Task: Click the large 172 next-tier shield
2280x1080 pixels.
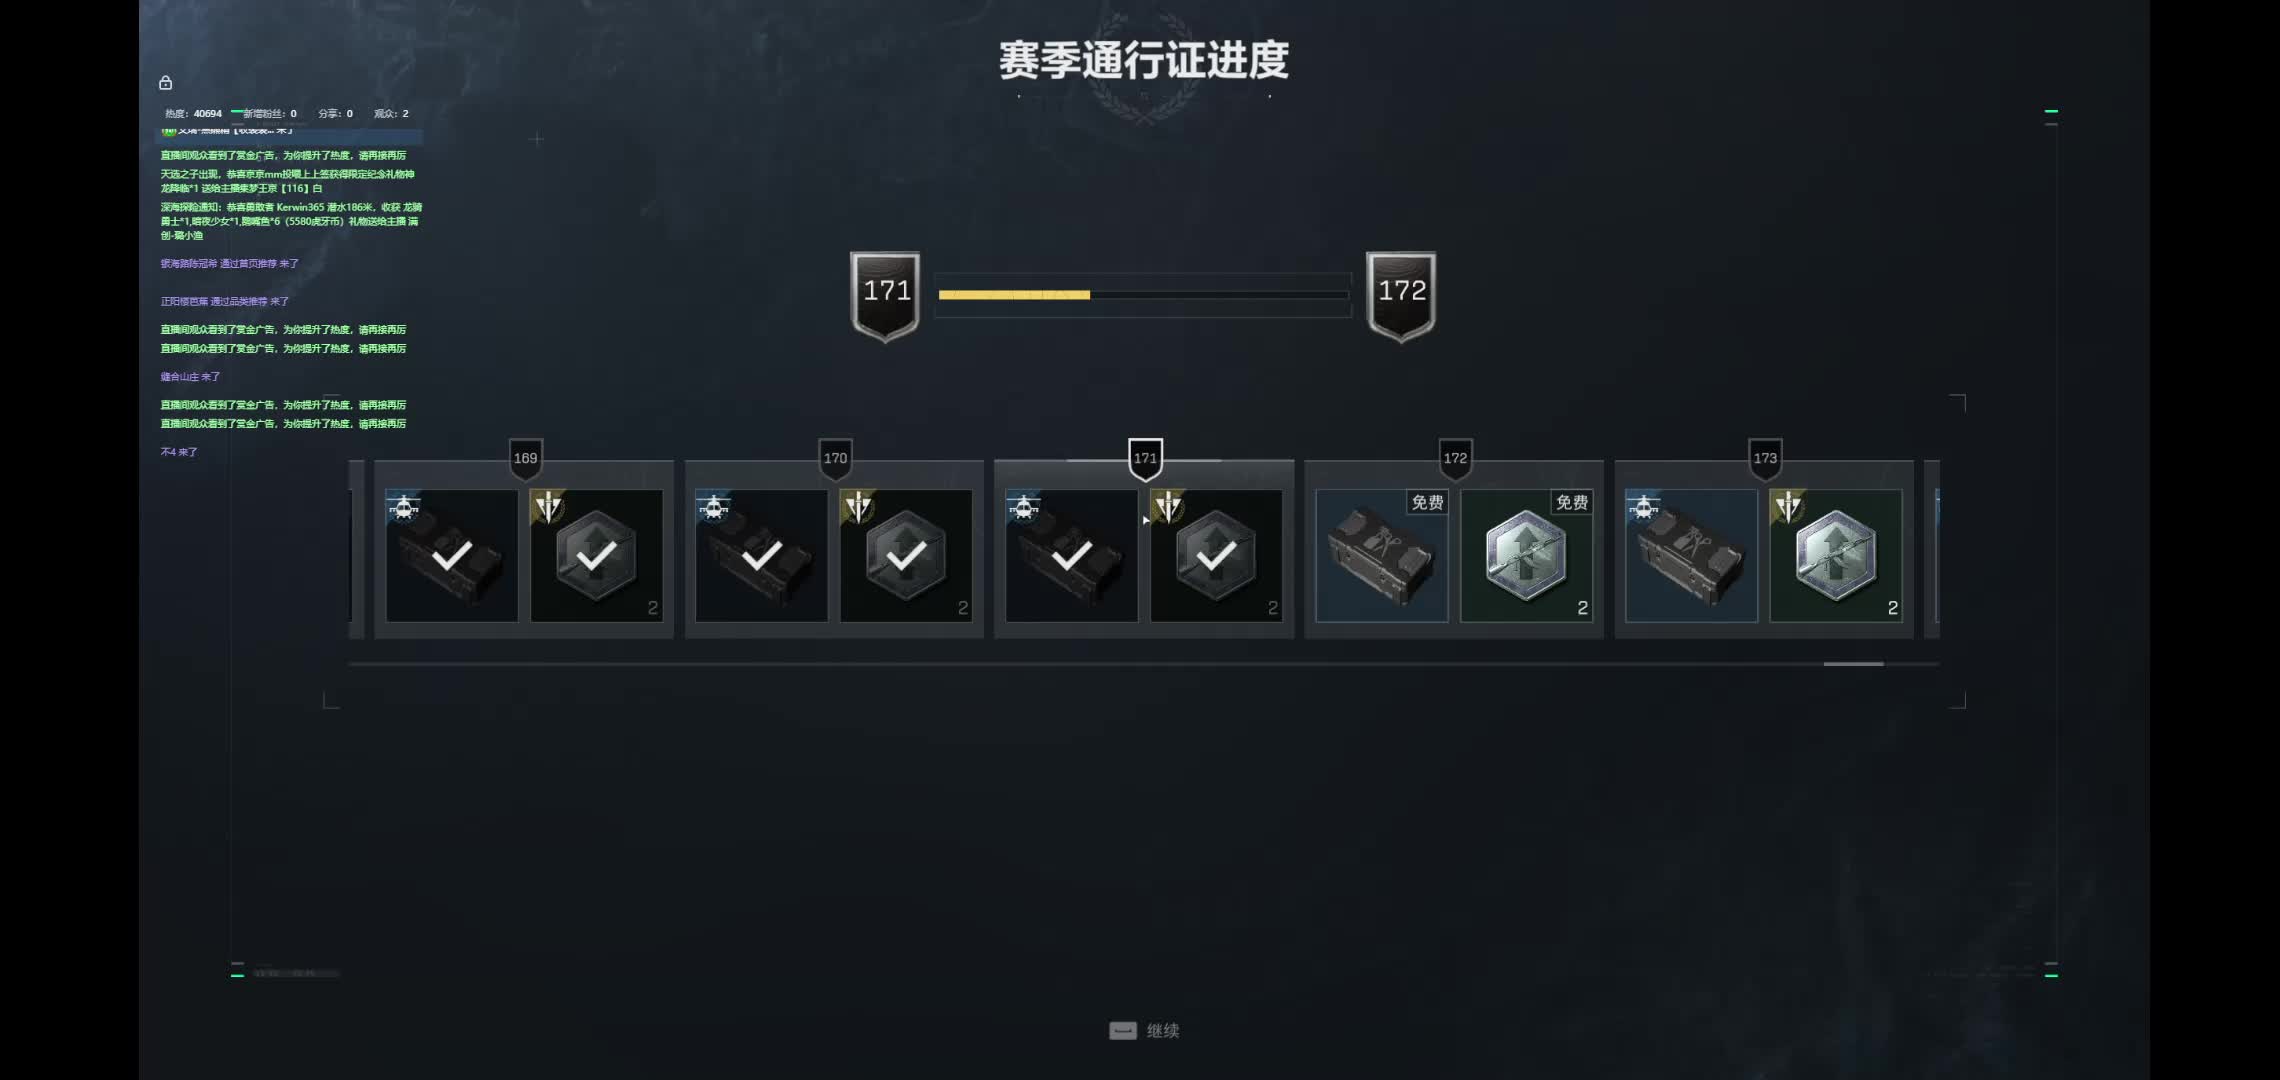Action: tap(1401, 297)
